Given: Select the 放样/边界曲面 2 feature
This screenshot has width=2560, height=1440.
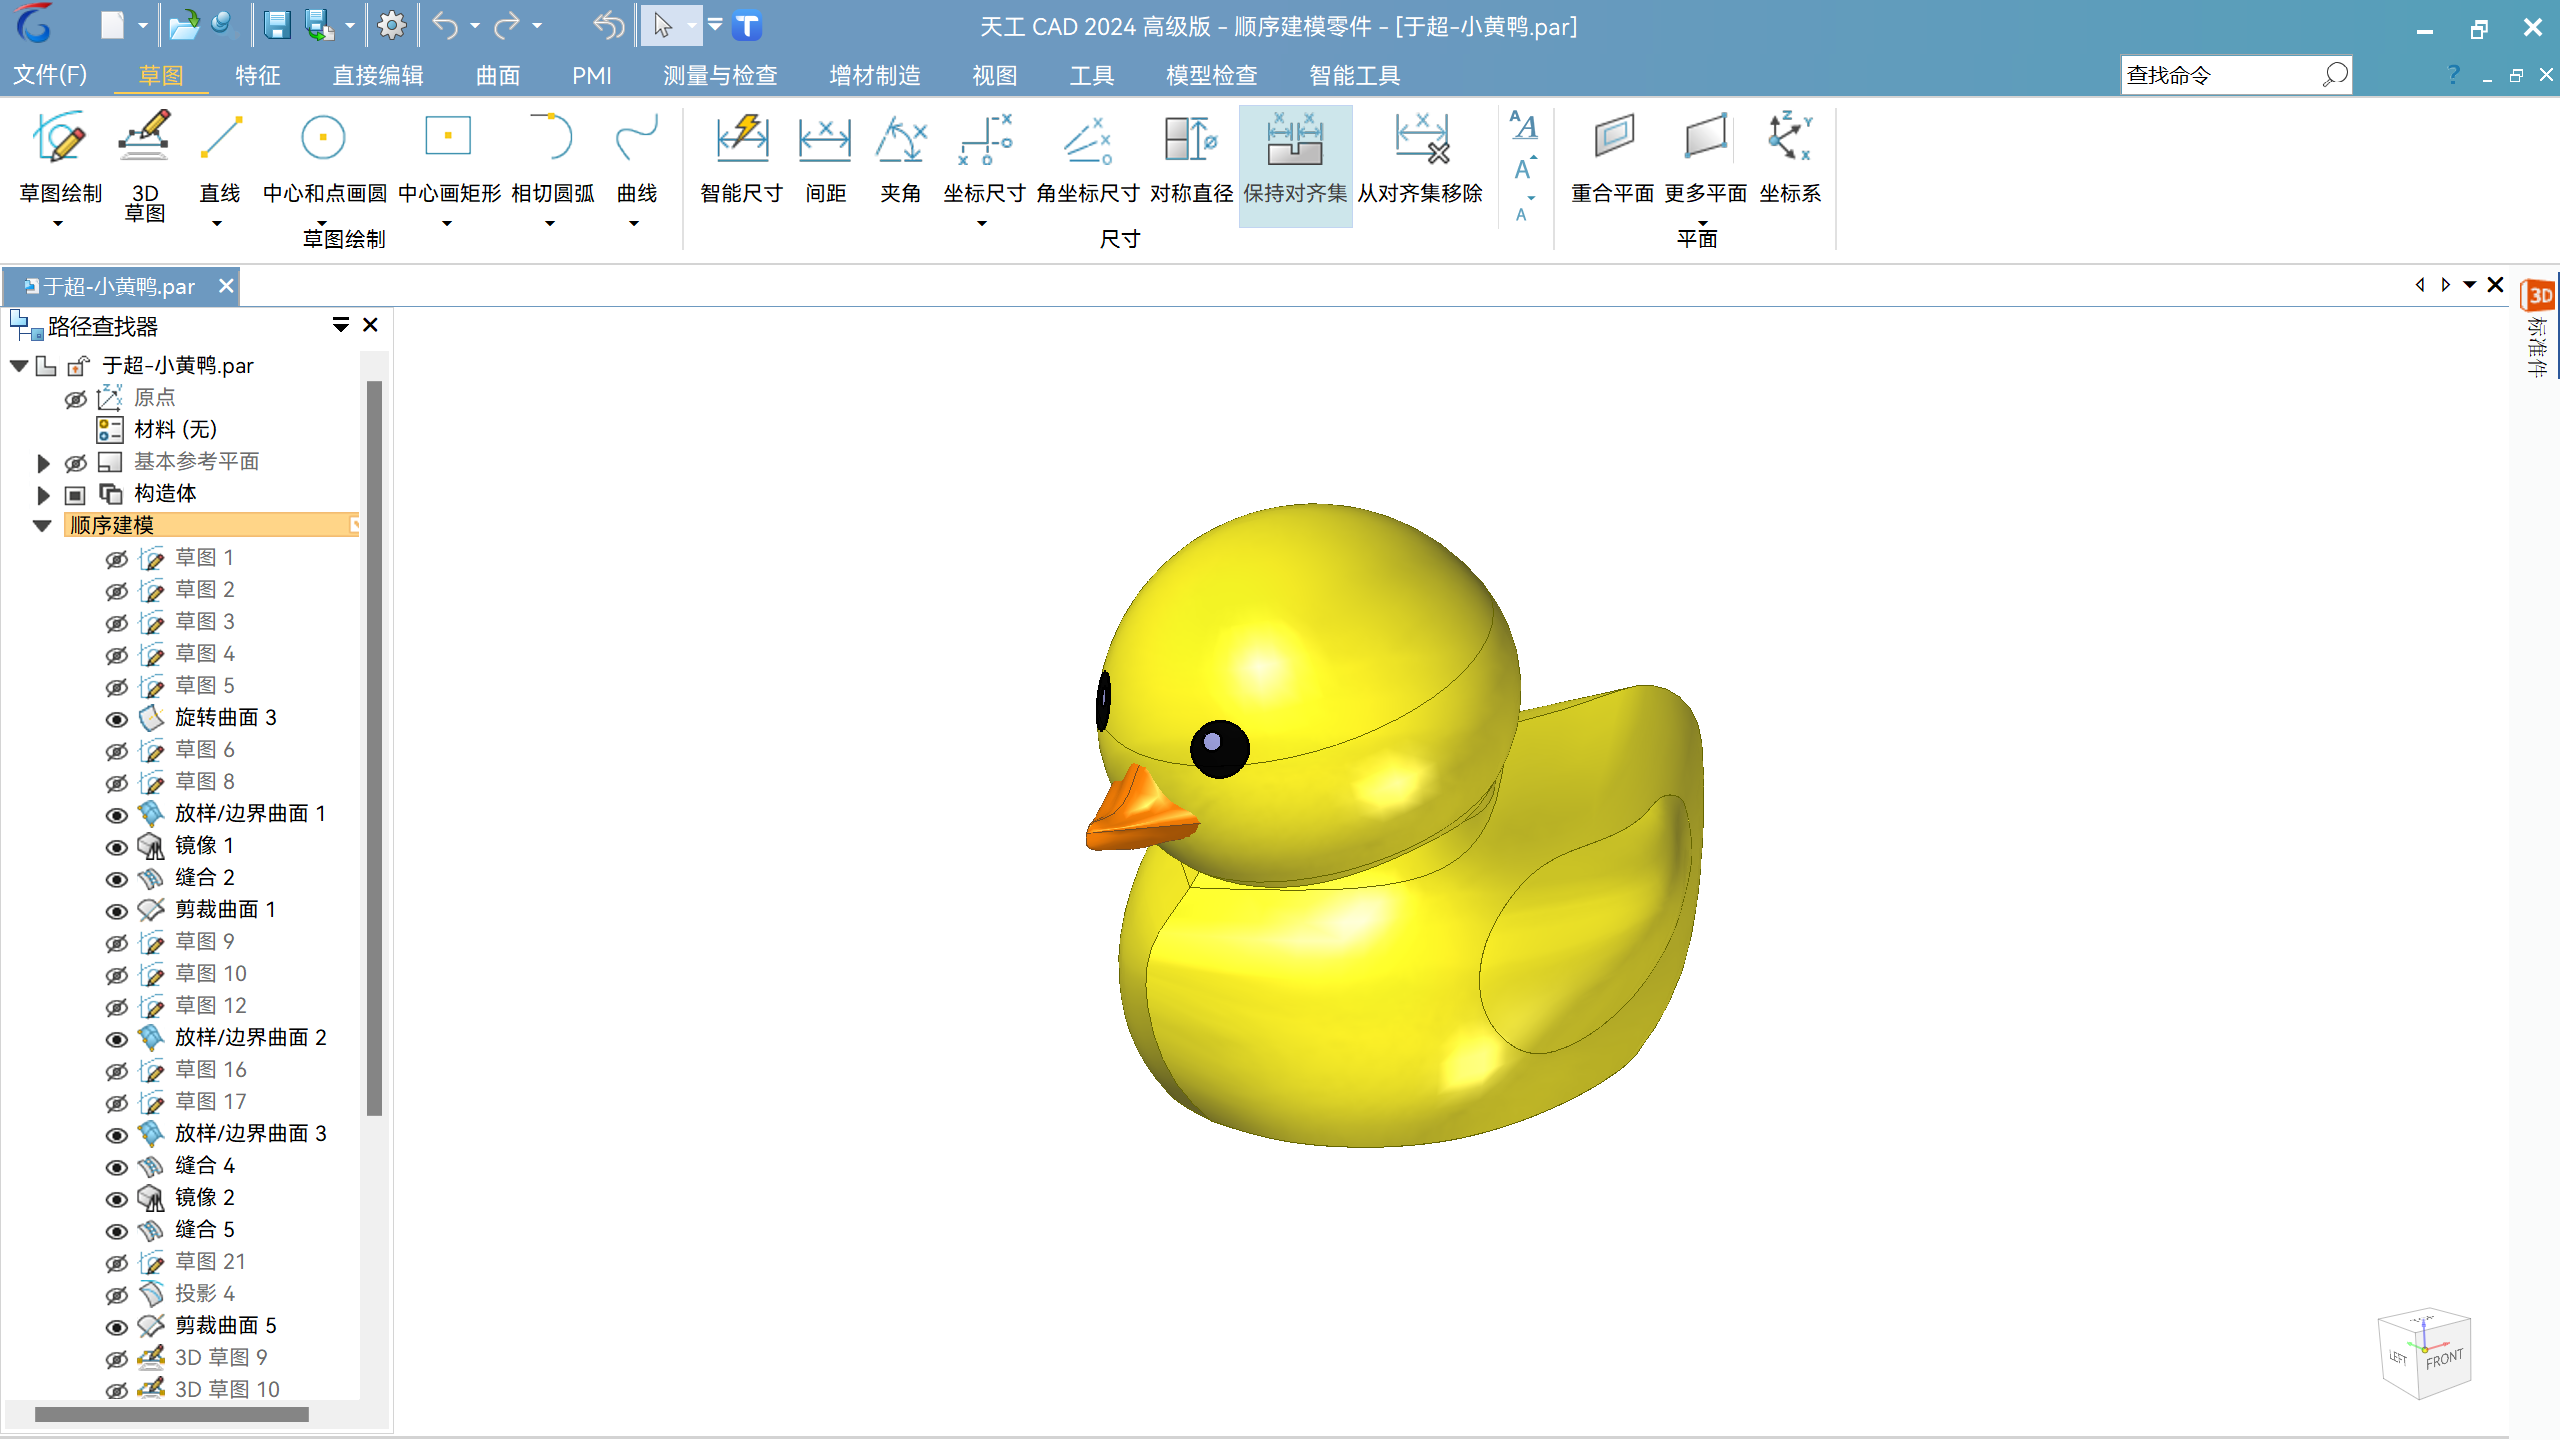Looking at the screenshot, I should (x=250, y=1037).
